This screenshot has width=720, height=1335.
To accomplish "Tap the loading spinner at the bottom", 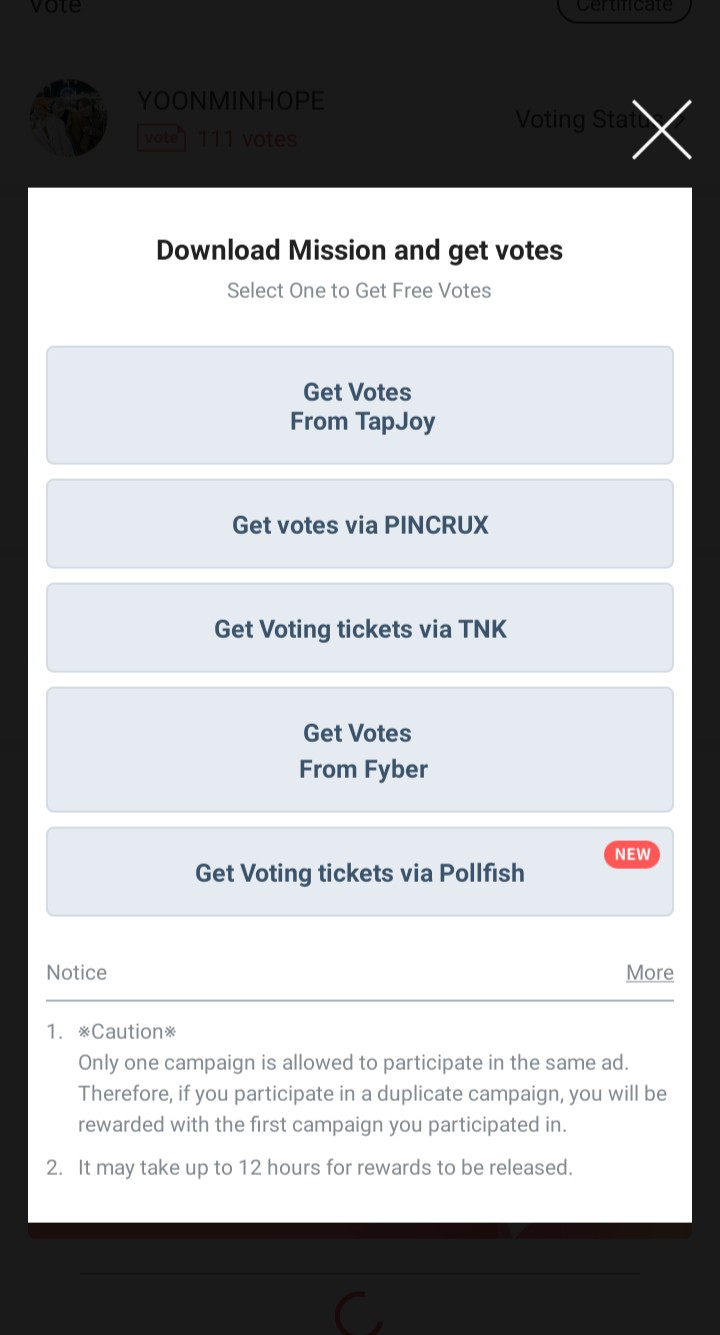I will tap(359, 1312).
